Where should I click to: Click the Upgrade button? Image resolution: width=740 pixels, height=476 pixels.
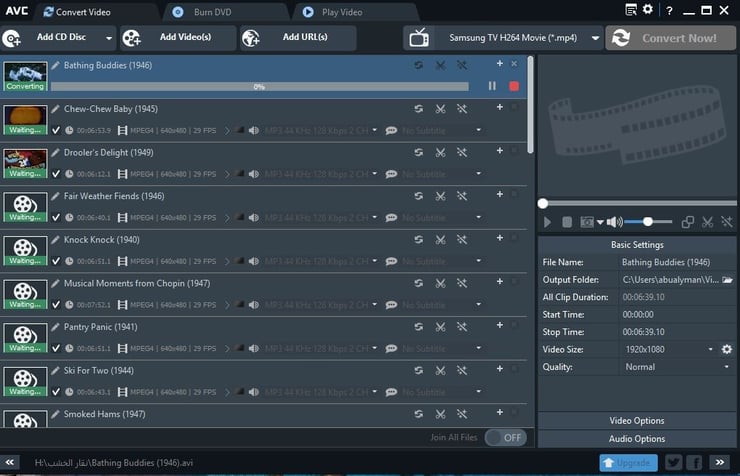(629, 463)
